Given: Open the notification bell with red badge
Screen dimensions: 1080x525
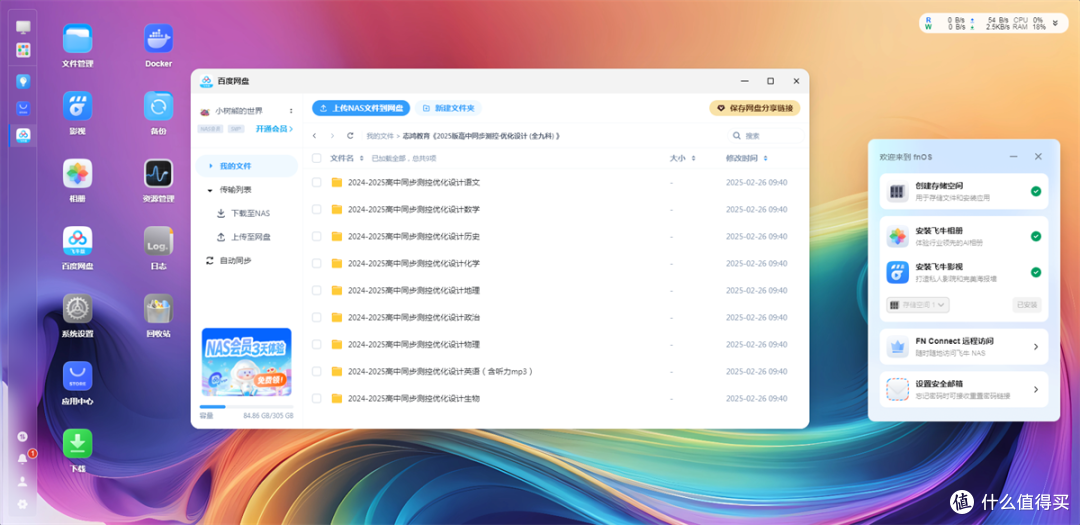Looking at the screenshot, I should 23,458.
